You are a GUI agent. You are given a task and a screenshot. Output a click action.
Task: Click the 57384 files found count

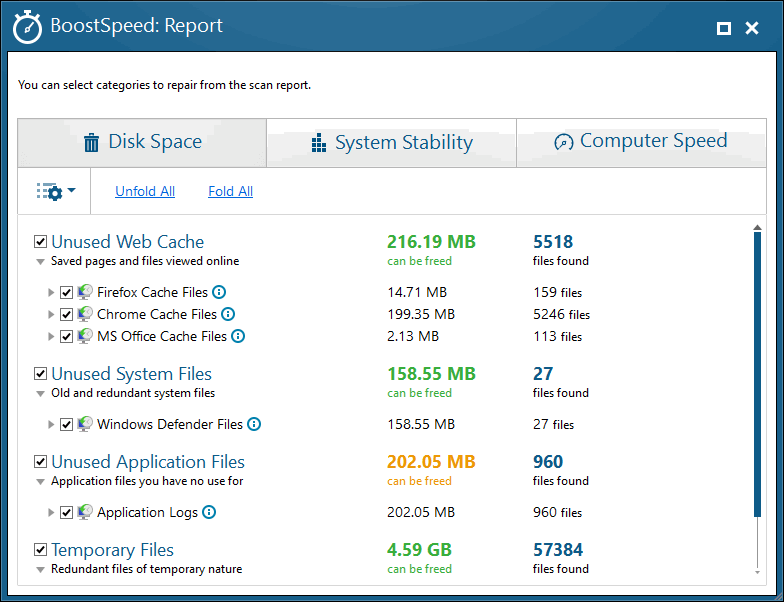(558, 550)
